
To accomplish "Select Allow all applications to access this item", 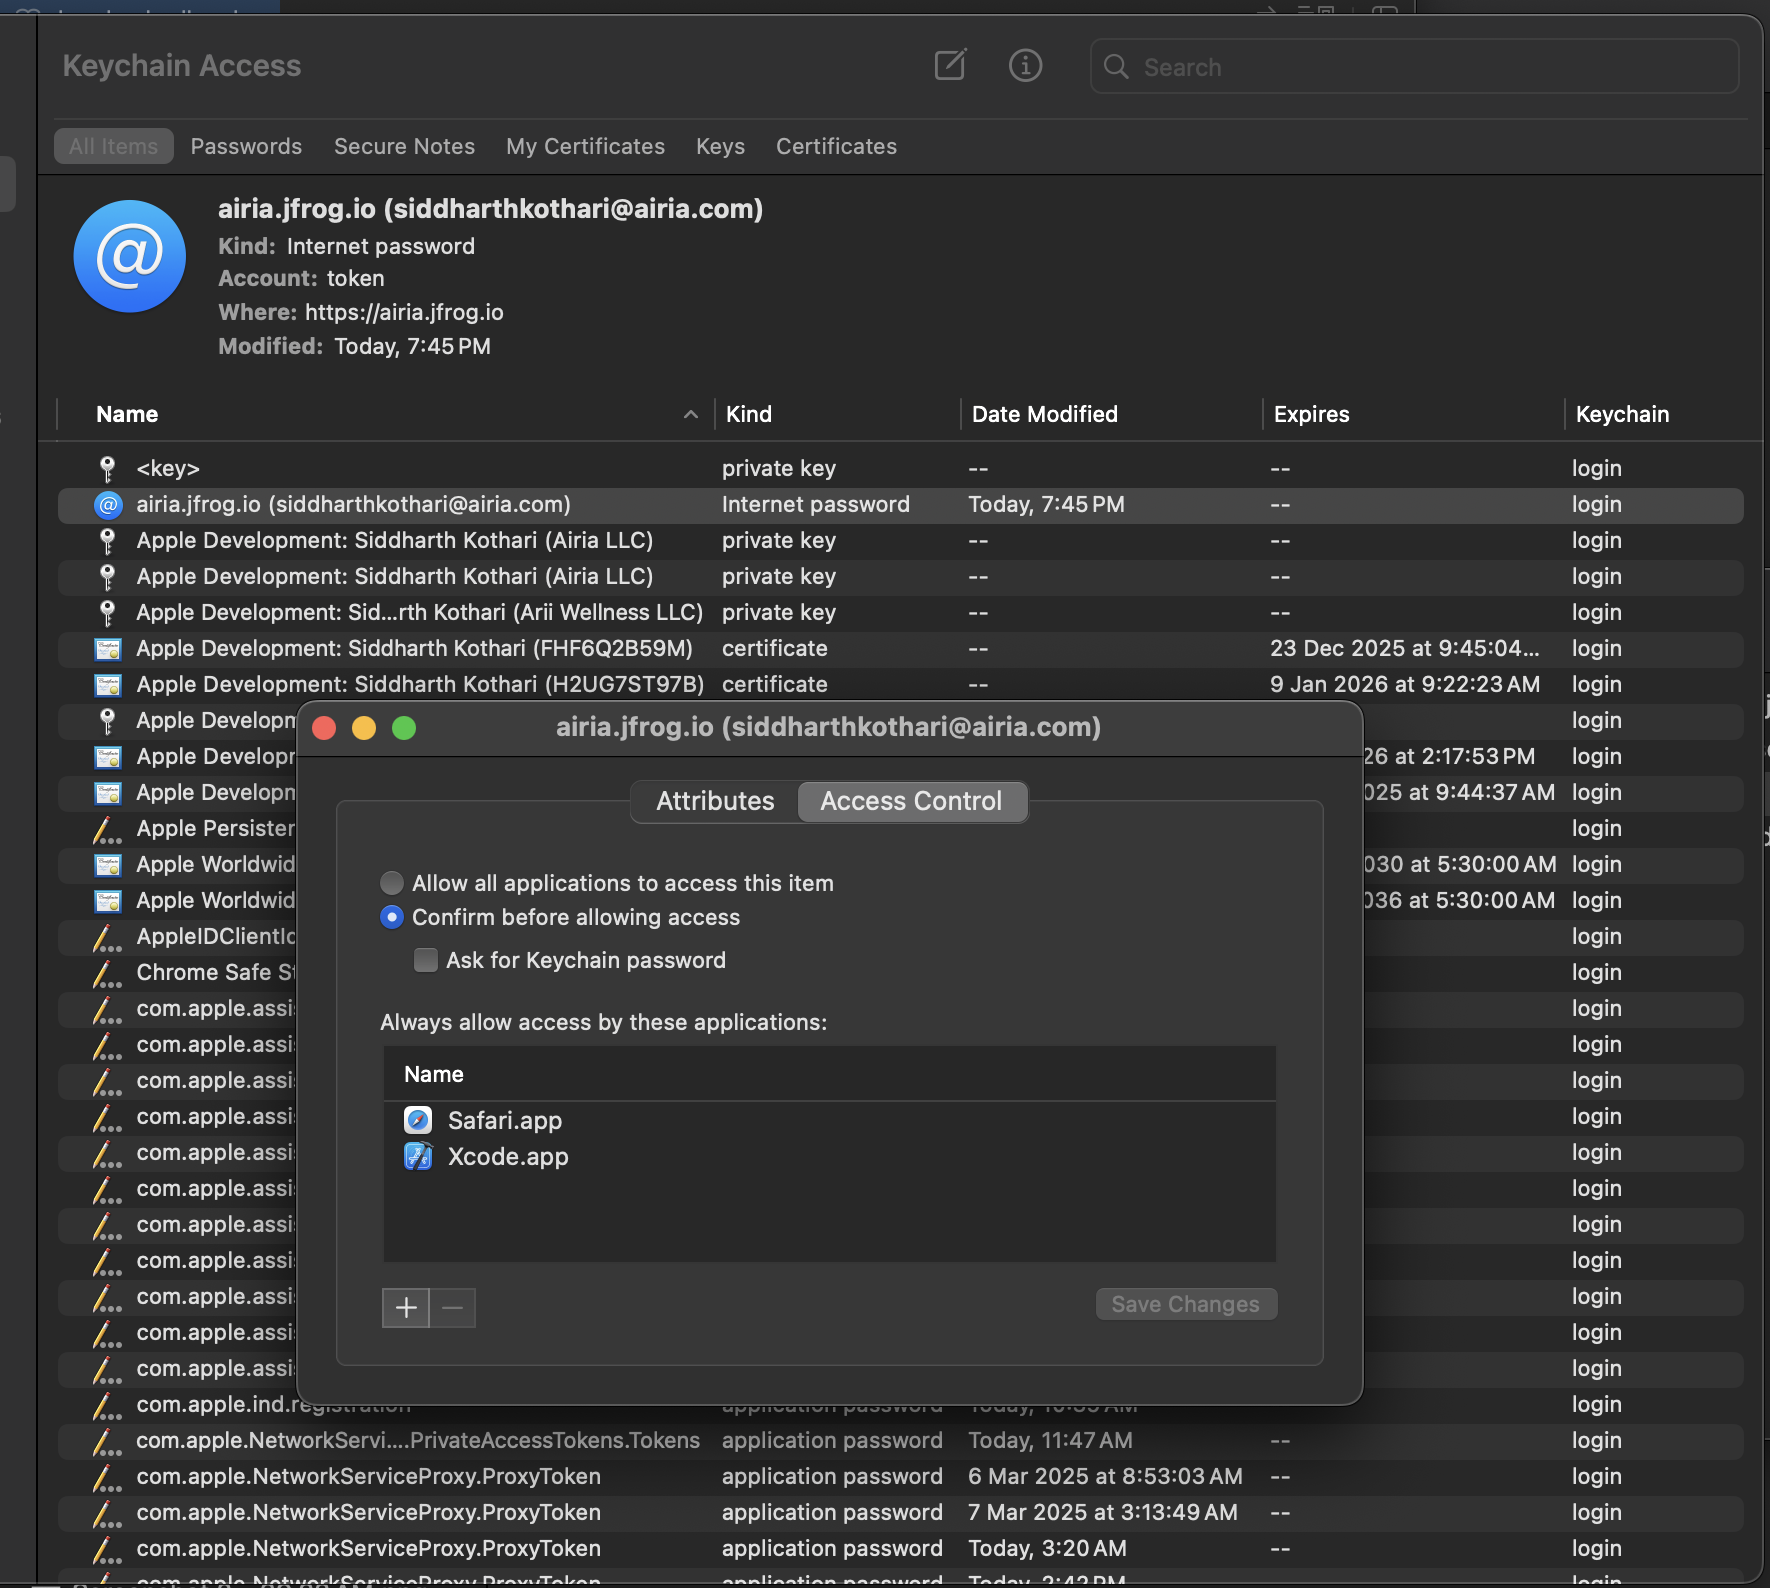I will [392, 883].
